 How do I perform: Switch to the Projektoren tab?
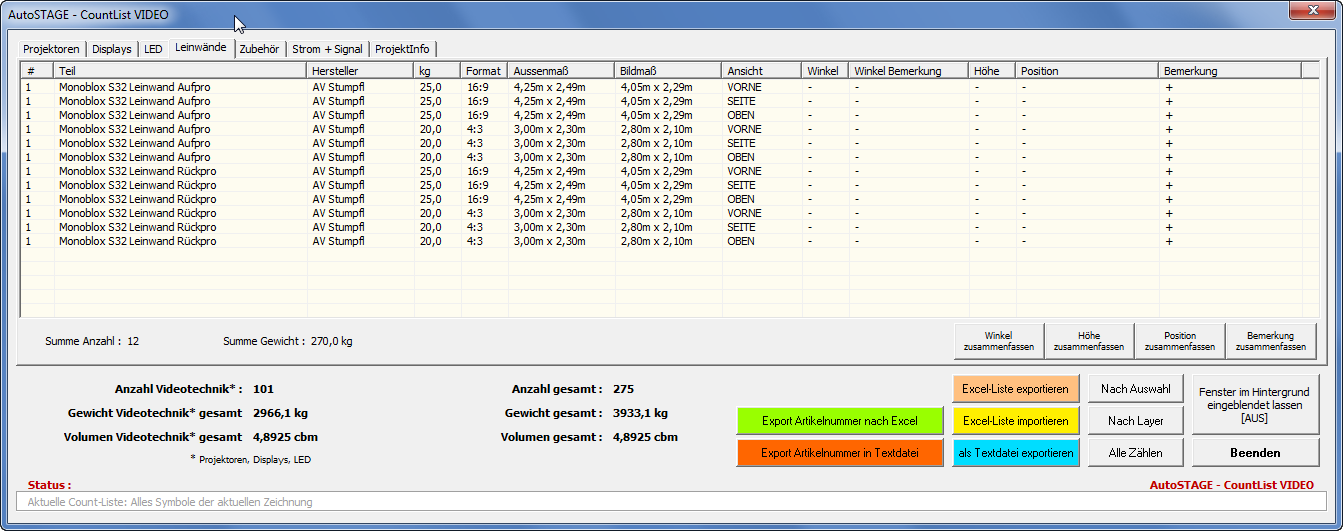[x=51, y=49]
